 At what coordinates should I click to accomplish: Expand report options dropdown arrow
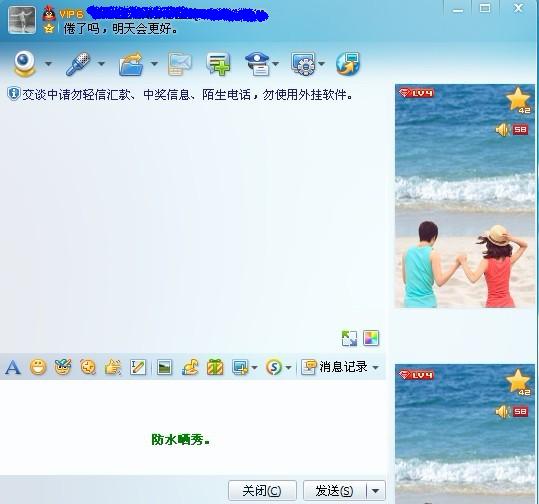[x=275, y=64]
